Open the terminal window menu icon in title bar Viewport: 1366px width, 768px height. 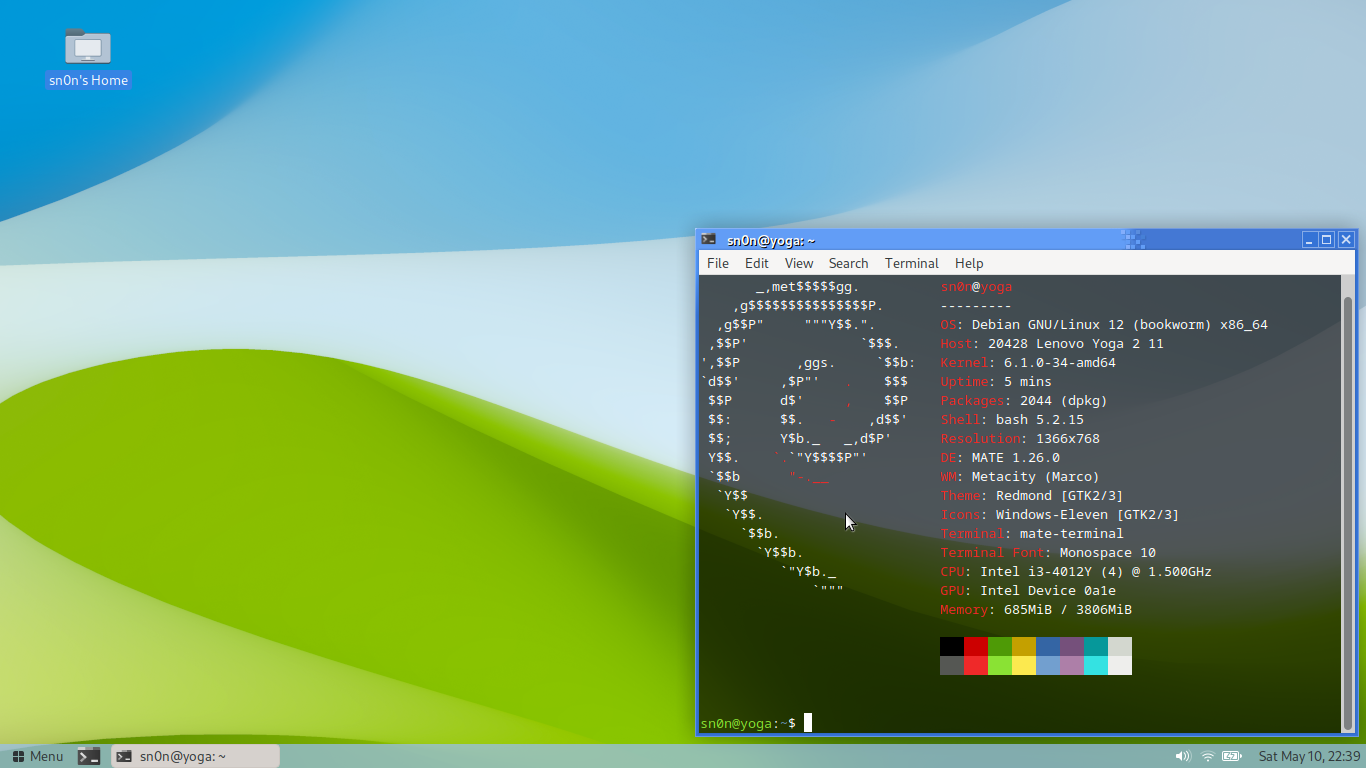[x=708, y=240]
